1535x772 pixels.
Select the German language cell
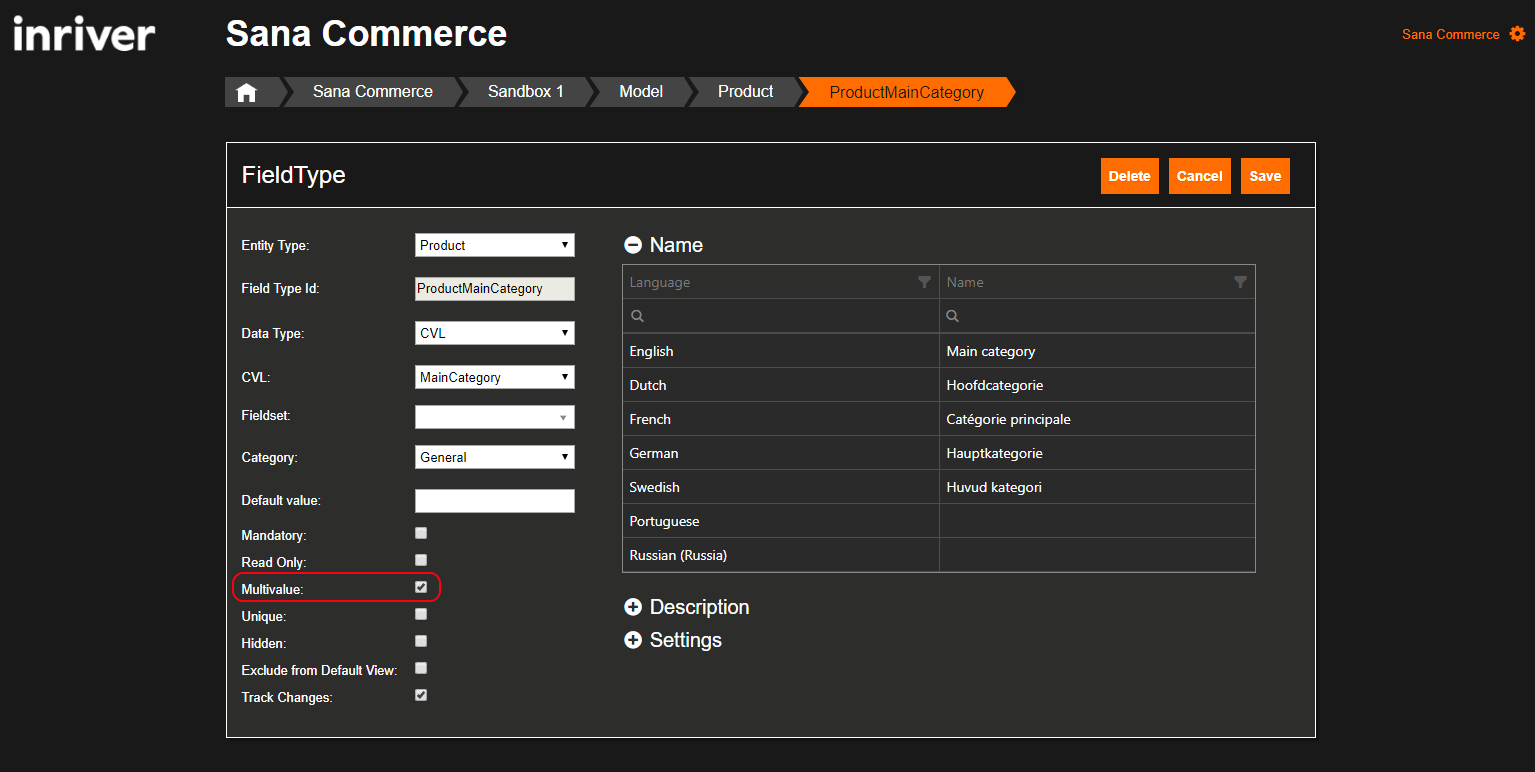[780, 453]
